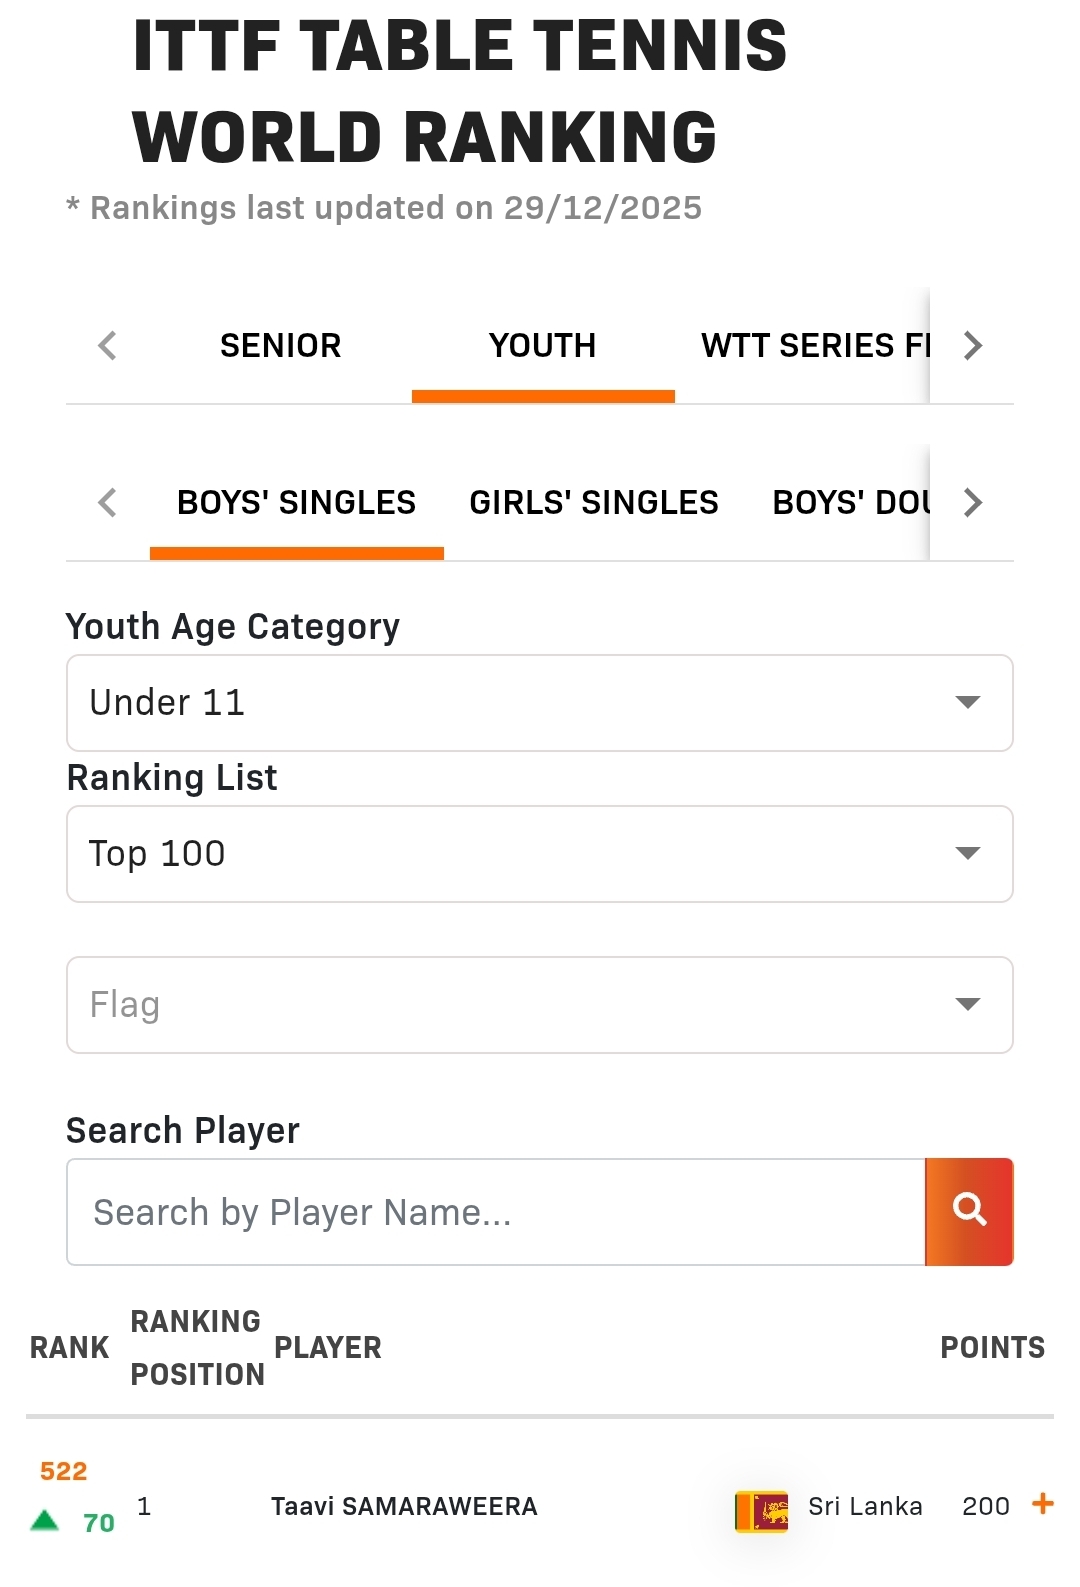The height and width of the screenshot is (1587, 1080).
Task: Open the Flag filter dropdown
Action: click(x=540, y=1005)
